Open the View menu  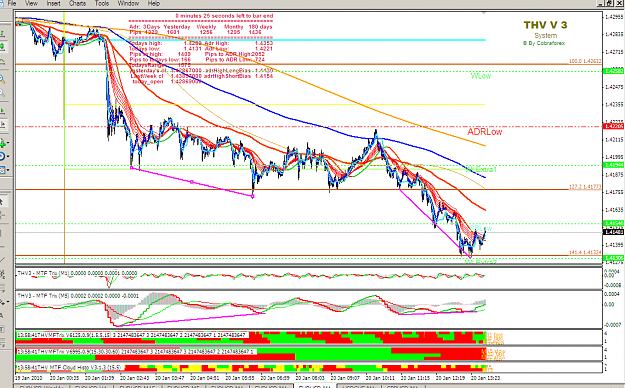(31, 3)
